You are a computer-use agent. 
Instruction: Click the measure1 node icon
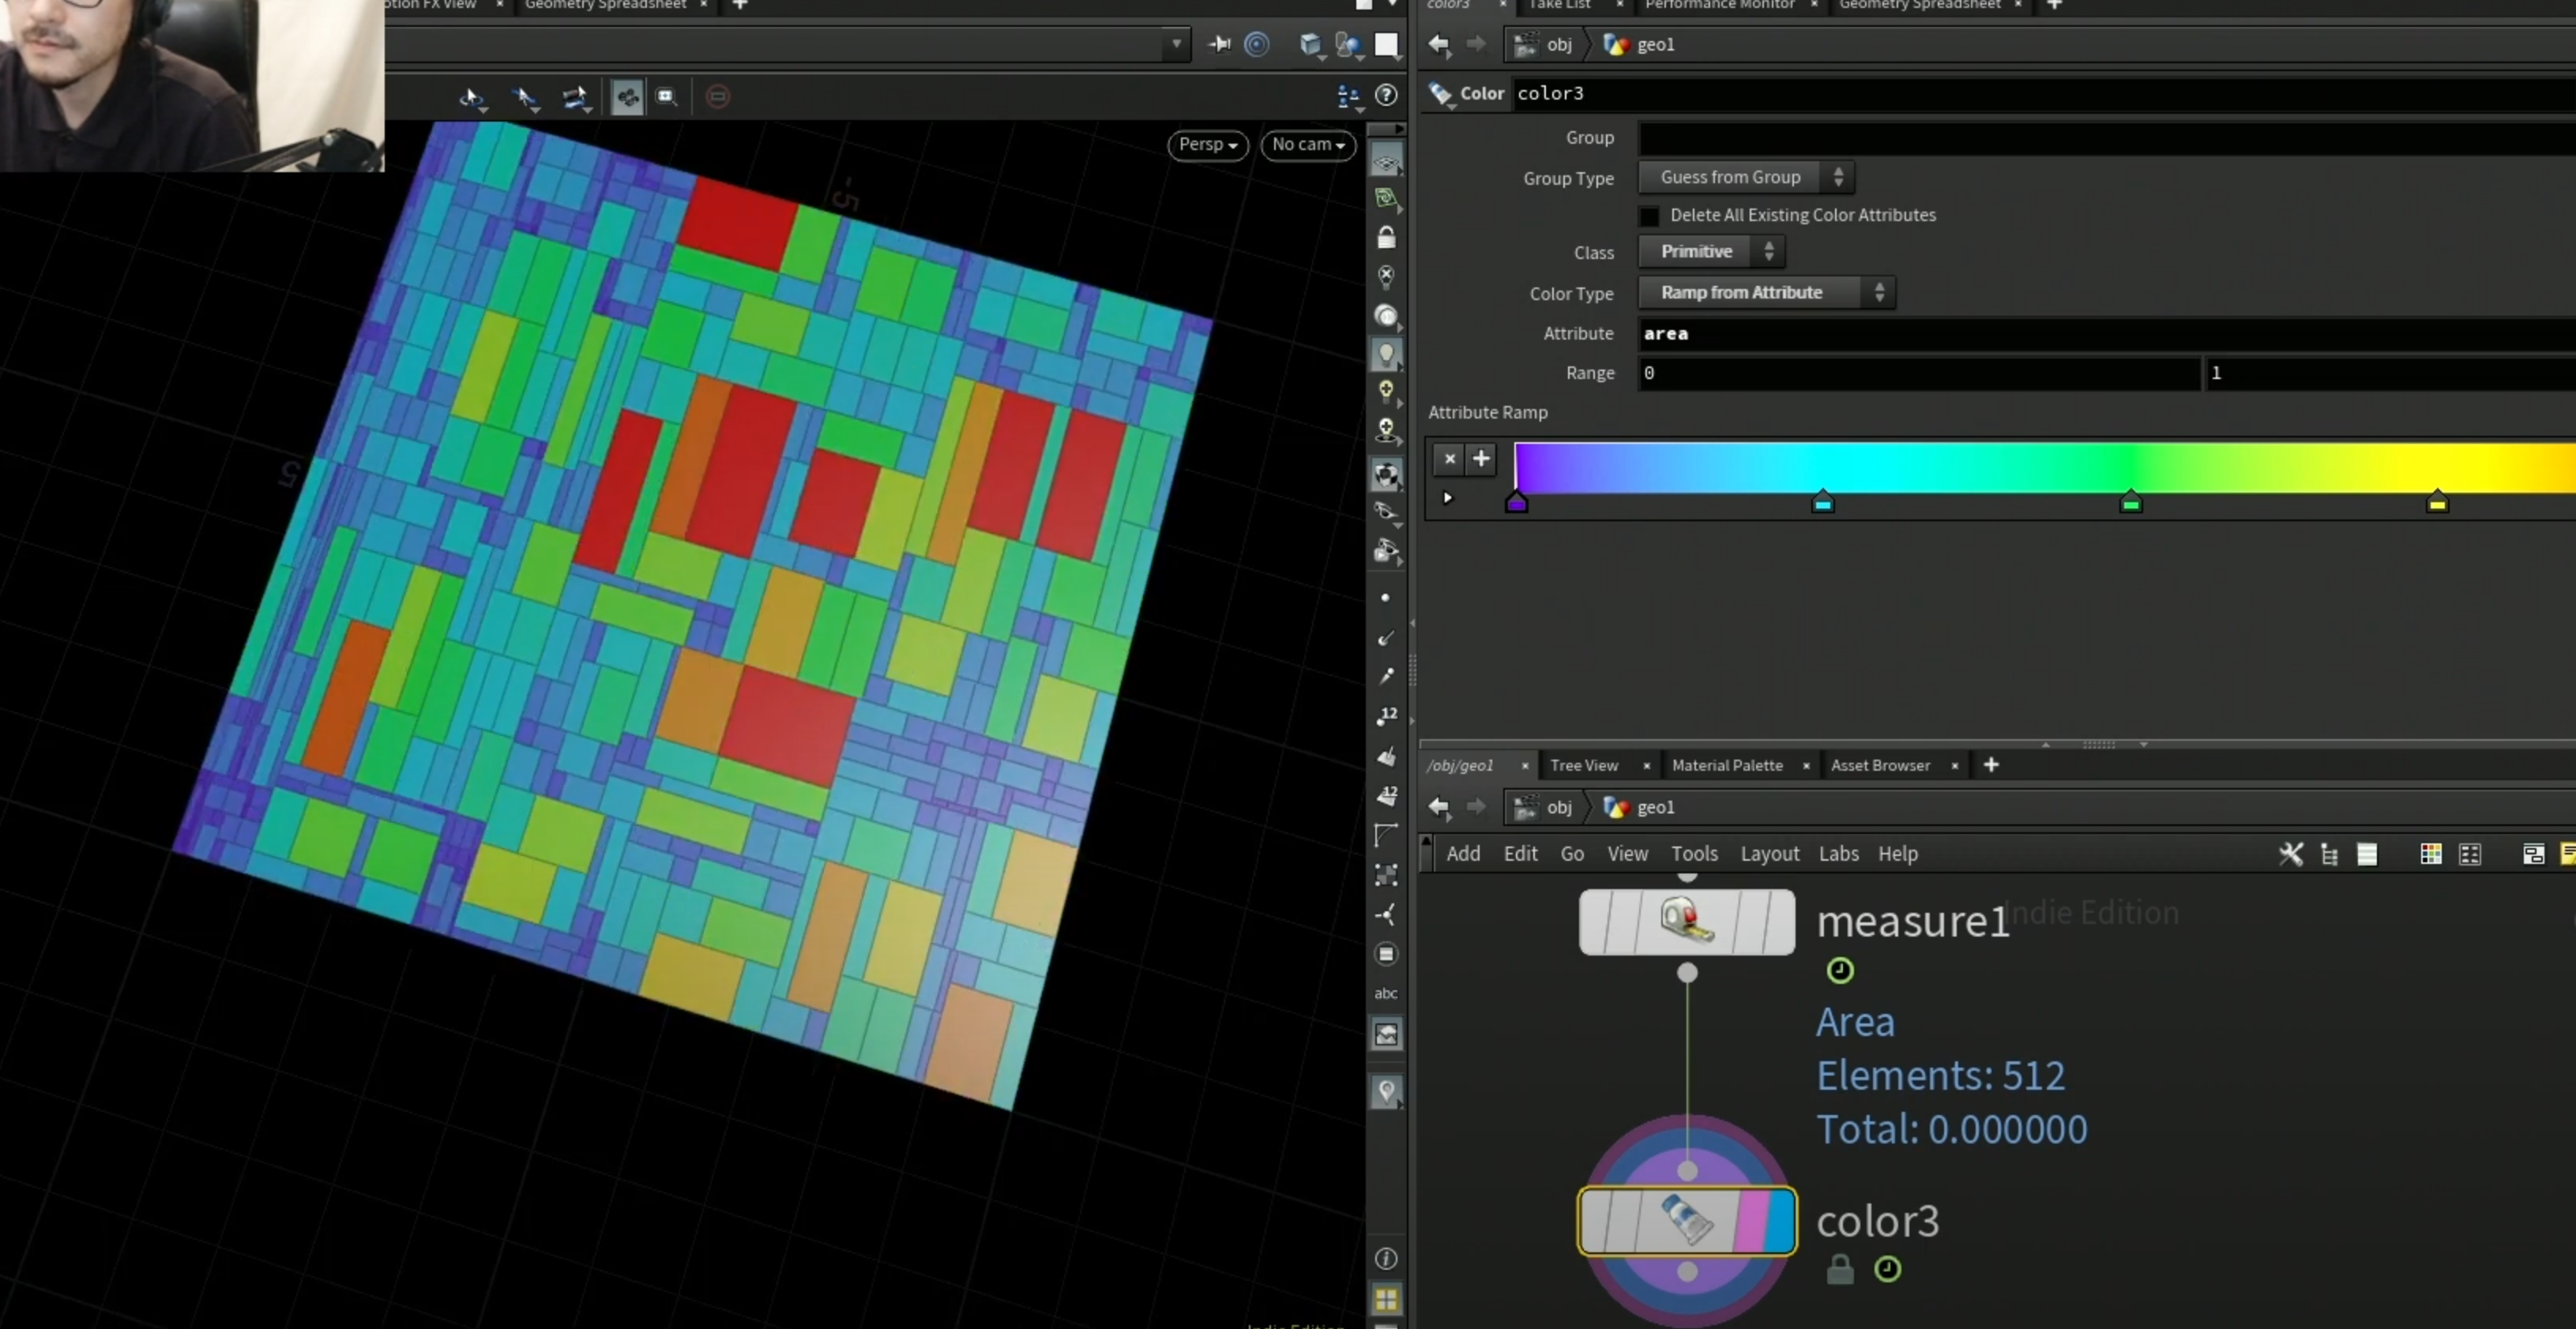click(1686, 921)
